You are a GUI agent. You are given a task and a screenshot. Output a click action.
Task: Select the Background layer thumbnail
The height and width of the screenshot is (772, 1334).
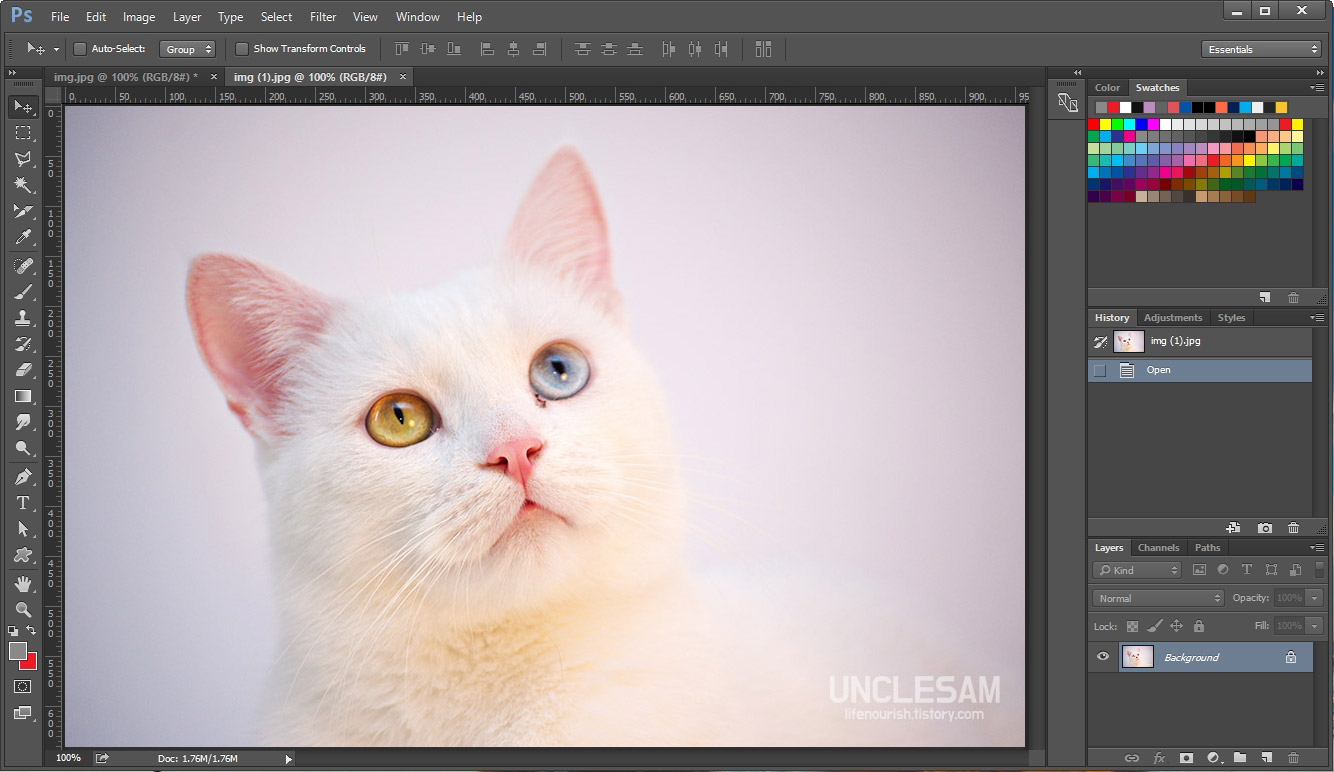(x=1137, y=657)
